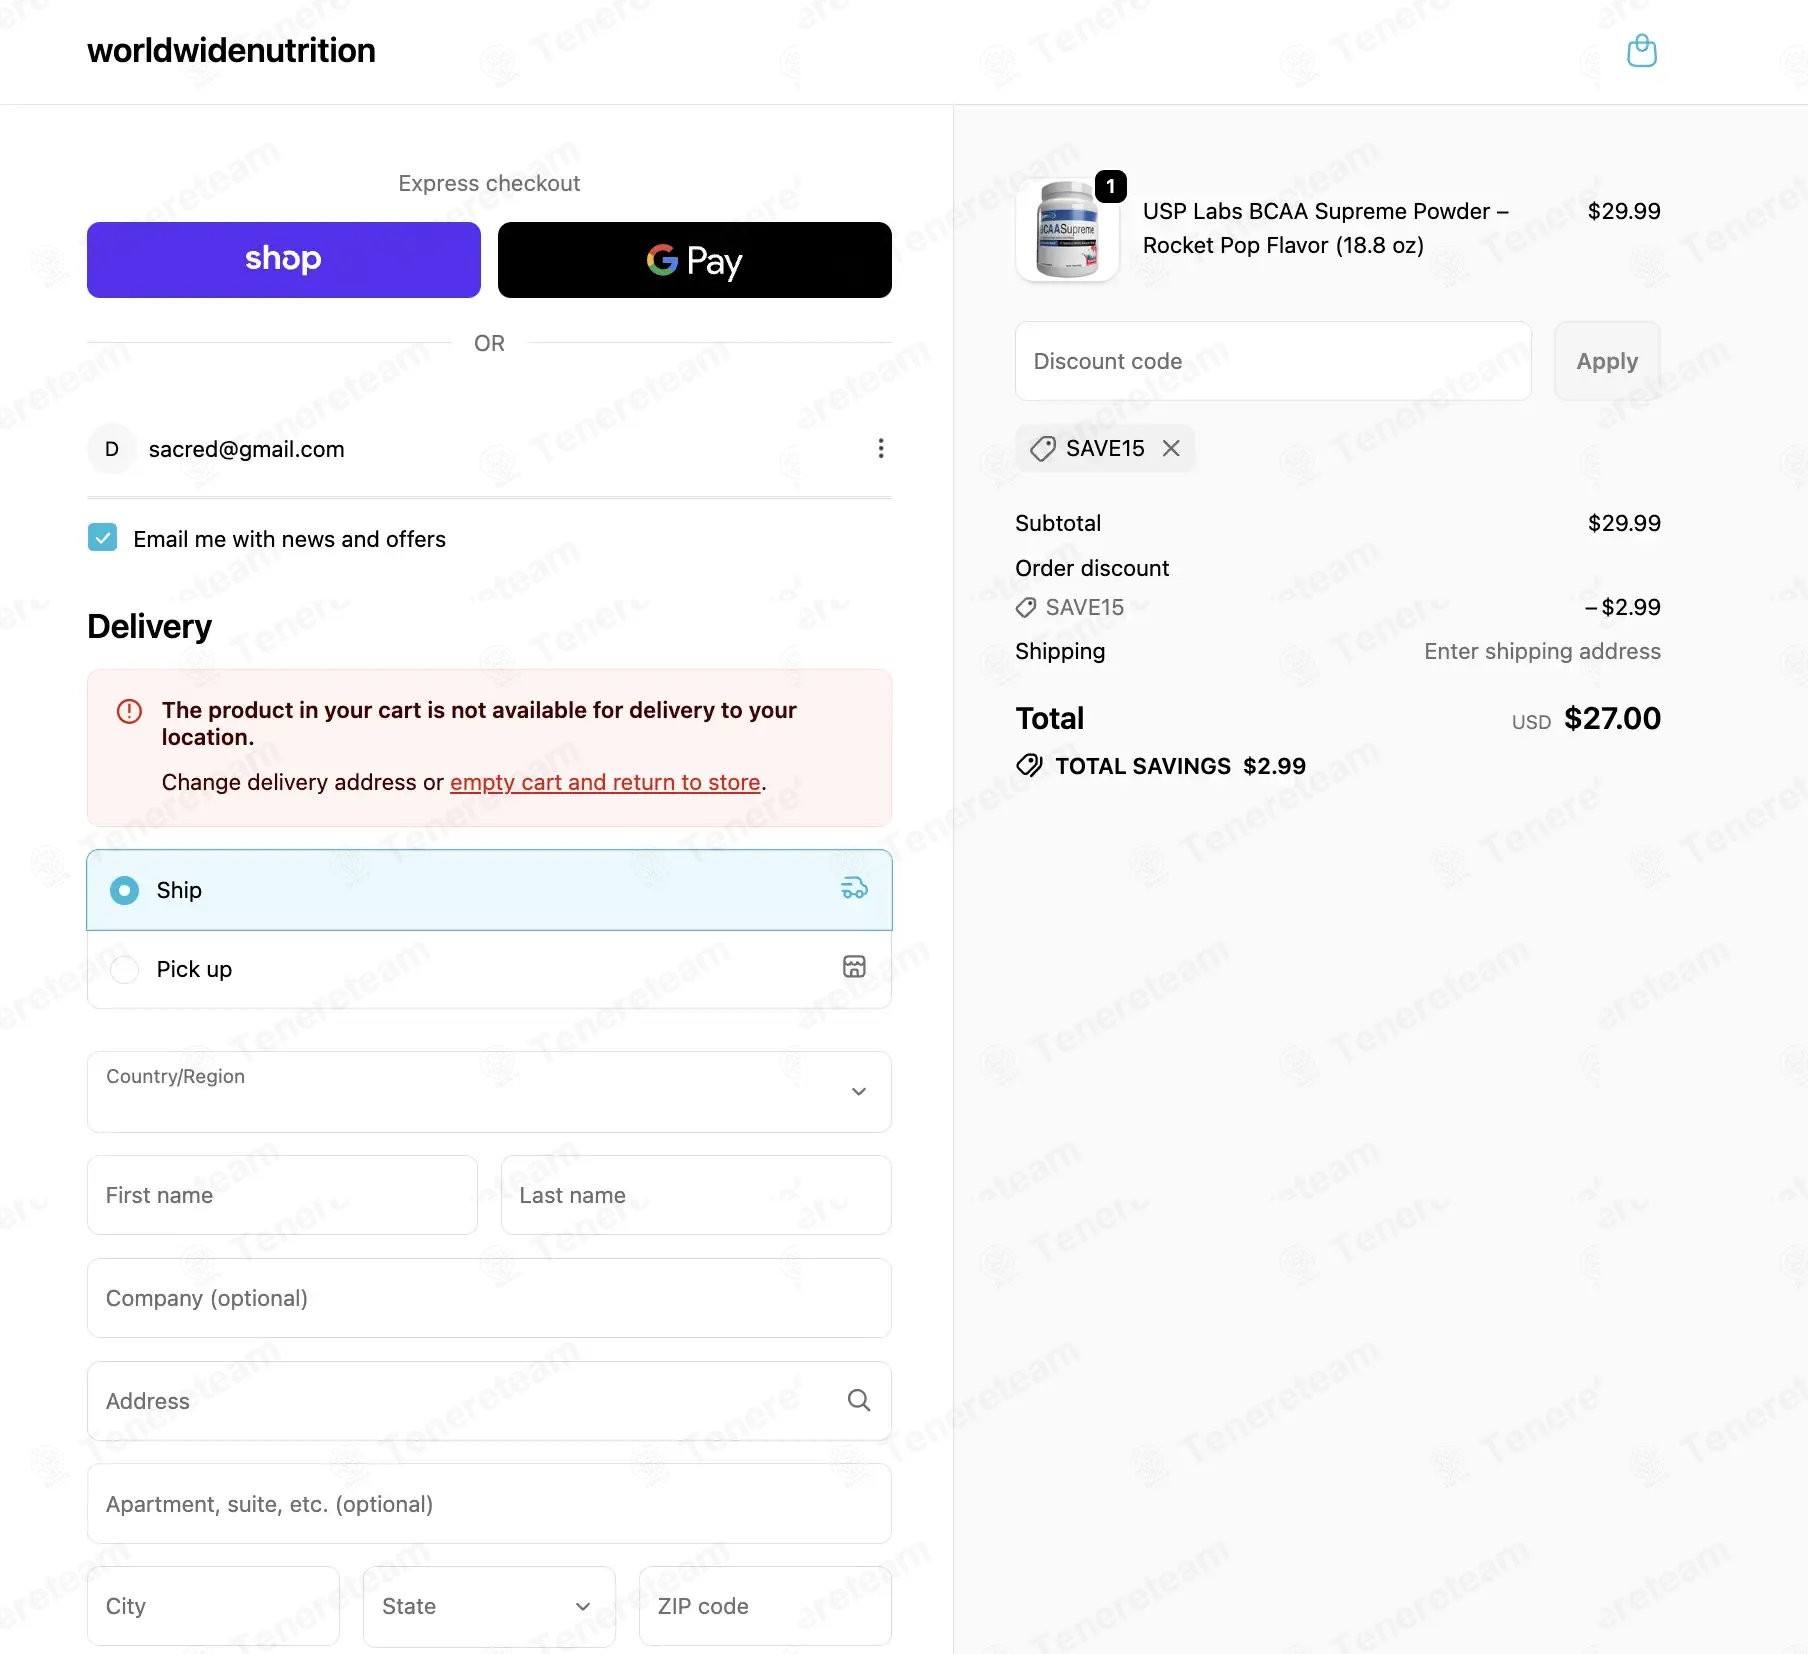Click the total savings tag icon

tap(1029, 766)
